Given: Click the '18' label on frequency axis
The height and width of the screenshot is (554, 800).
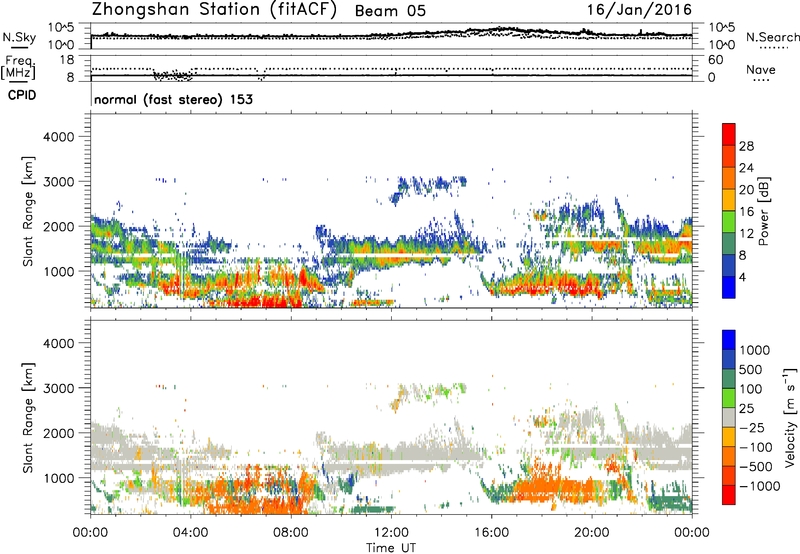Looking at the screenshot, I should pyautogui.click(x=67, y=60).
